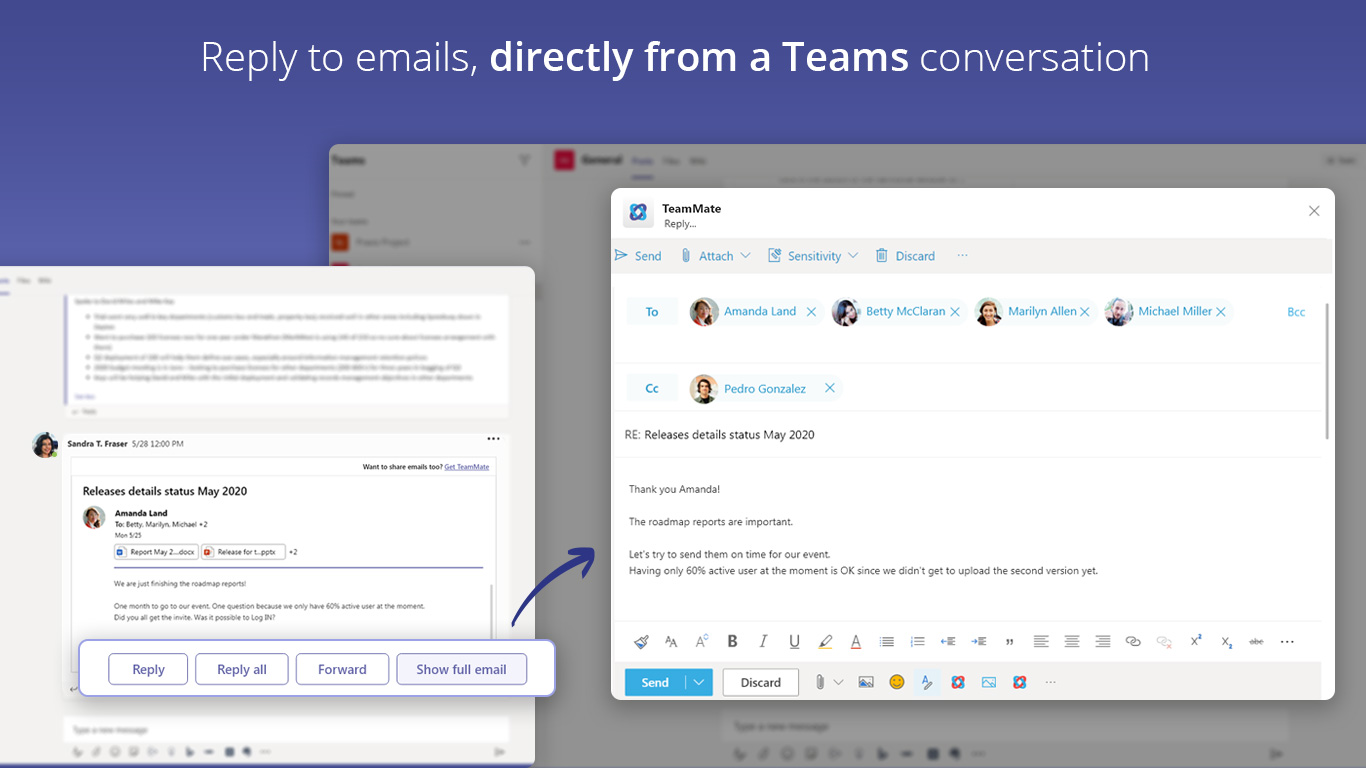
Task: Click the insert hyperlink icon
Action: click(1133, 641)
